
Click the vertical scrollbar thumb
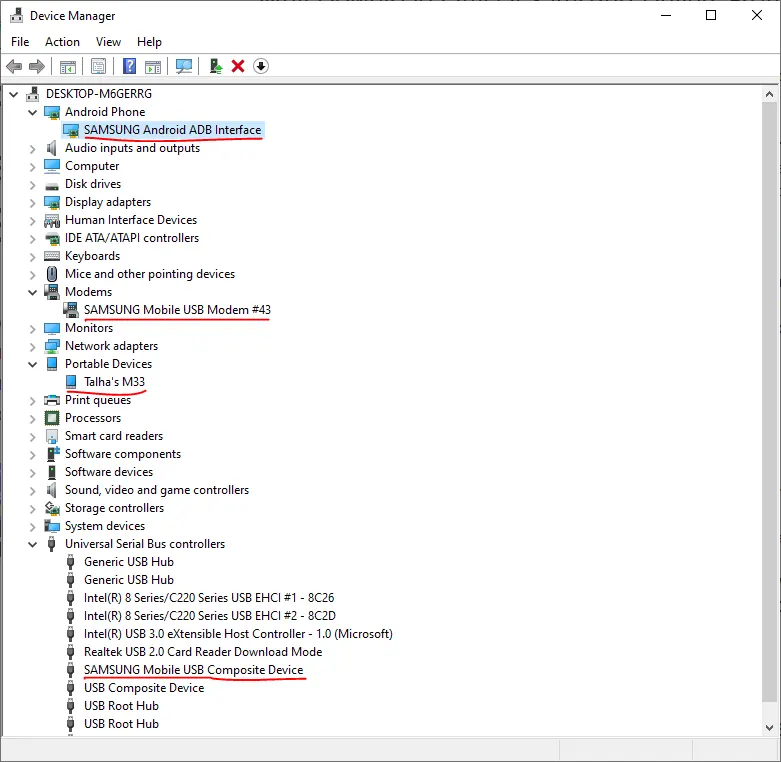pyautogui.click(x=770, y=401)
